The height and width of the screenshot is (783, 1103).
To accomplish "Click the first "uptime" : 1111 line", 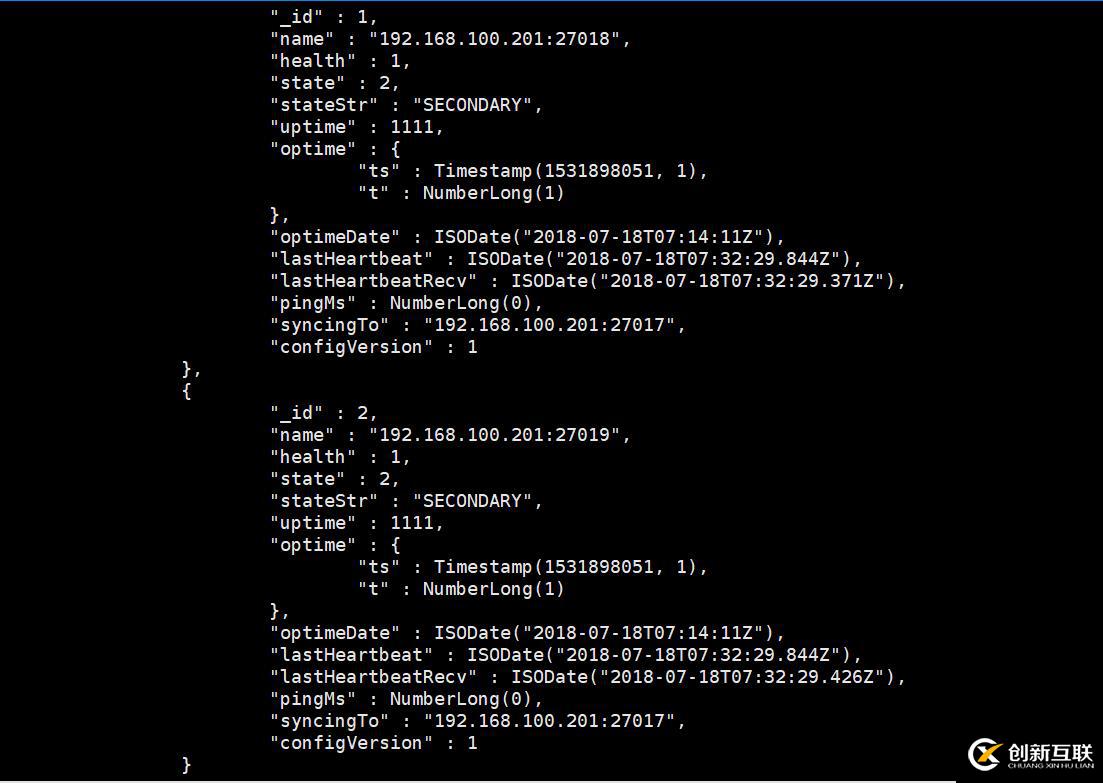I will 357,127.
